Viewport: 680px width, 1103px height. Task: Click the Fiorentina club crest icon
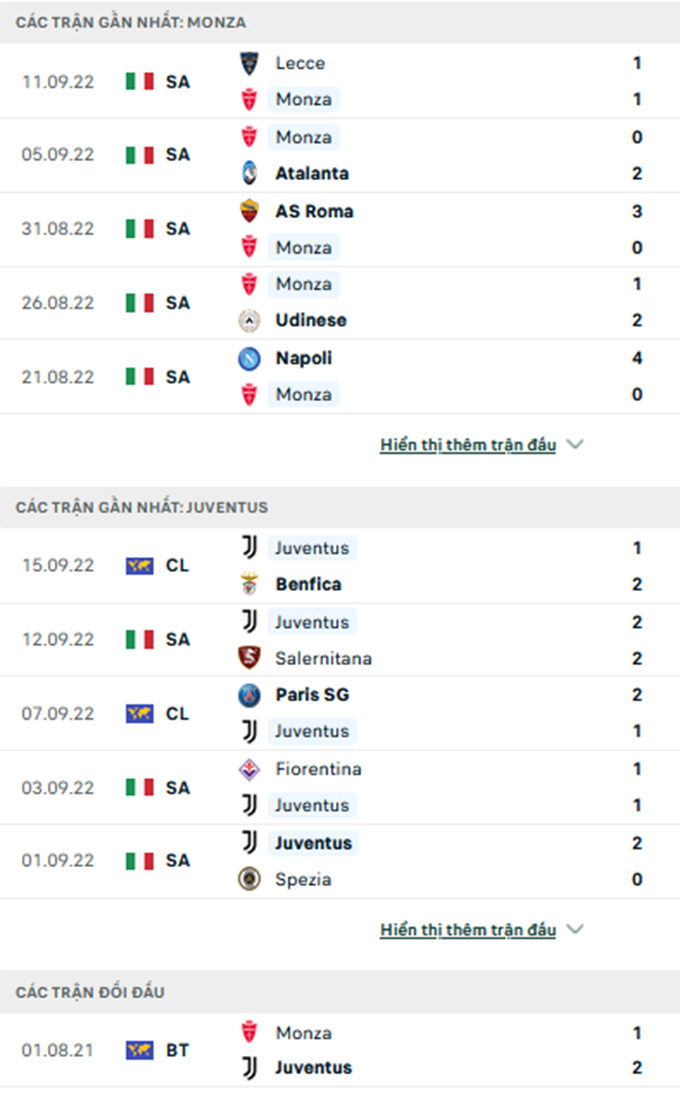[x=249, y=769]
